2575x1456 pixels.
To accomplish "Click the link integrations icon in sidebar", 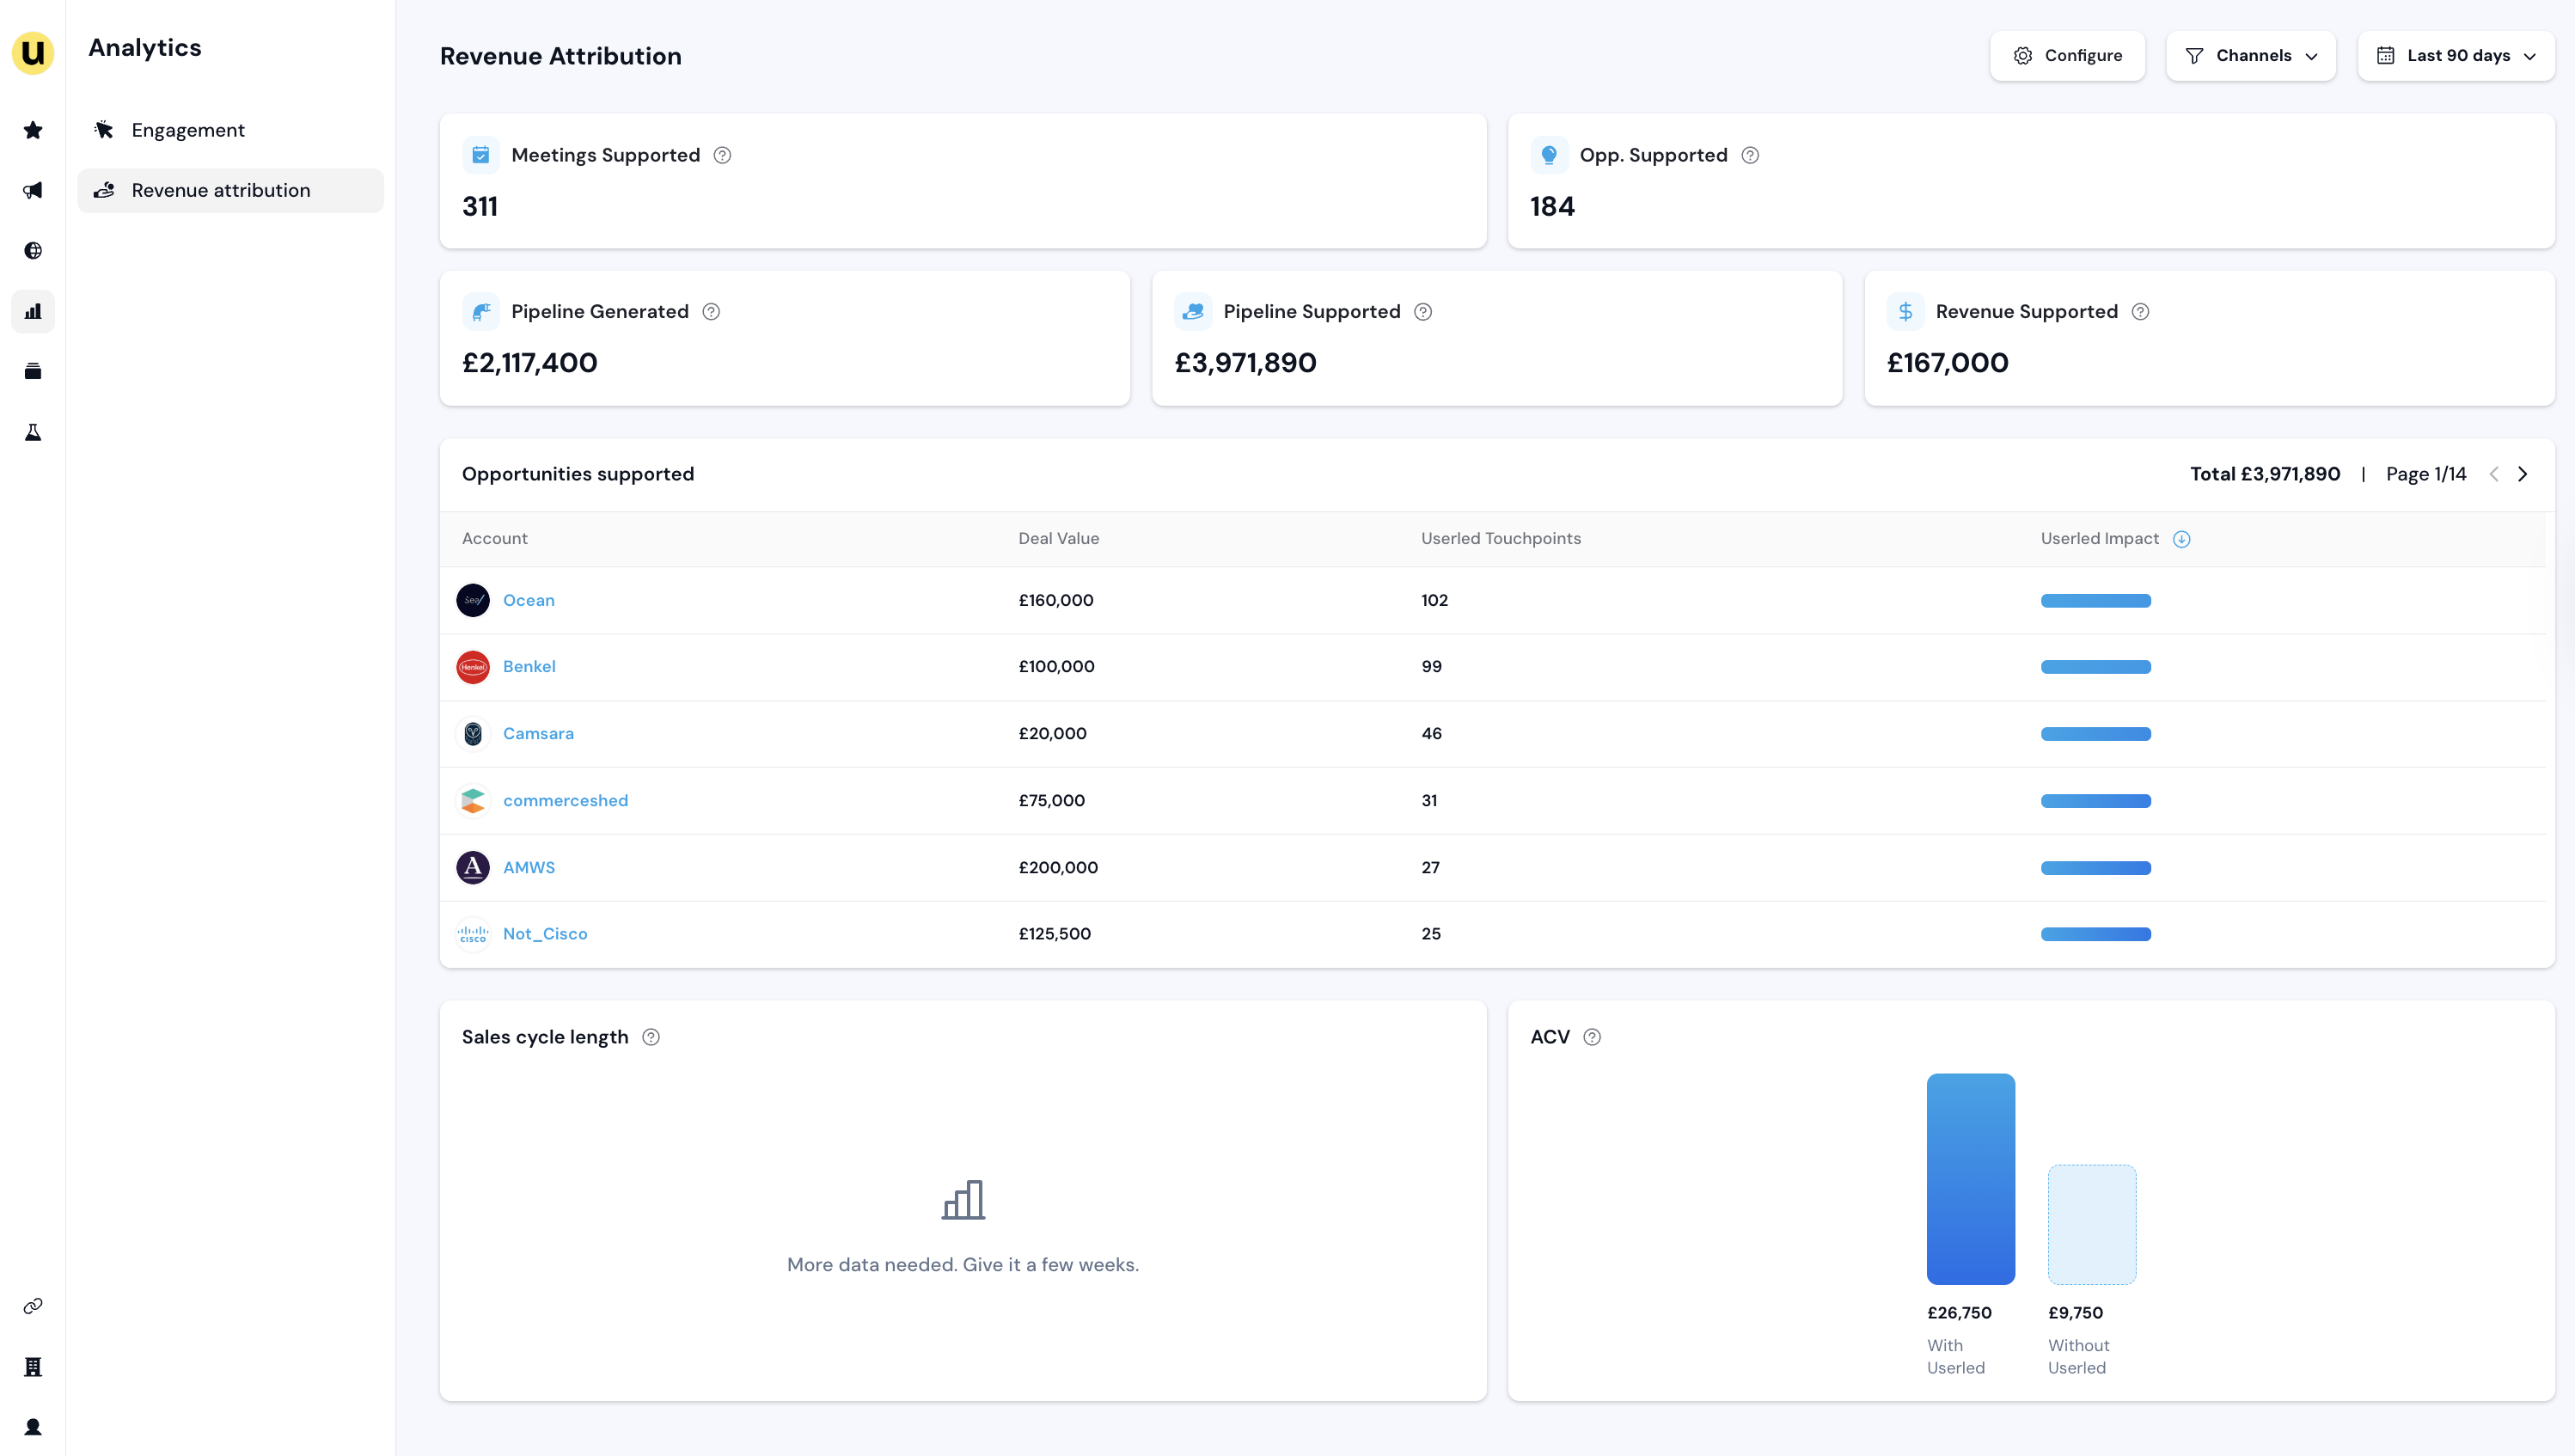I will 33,1306.
